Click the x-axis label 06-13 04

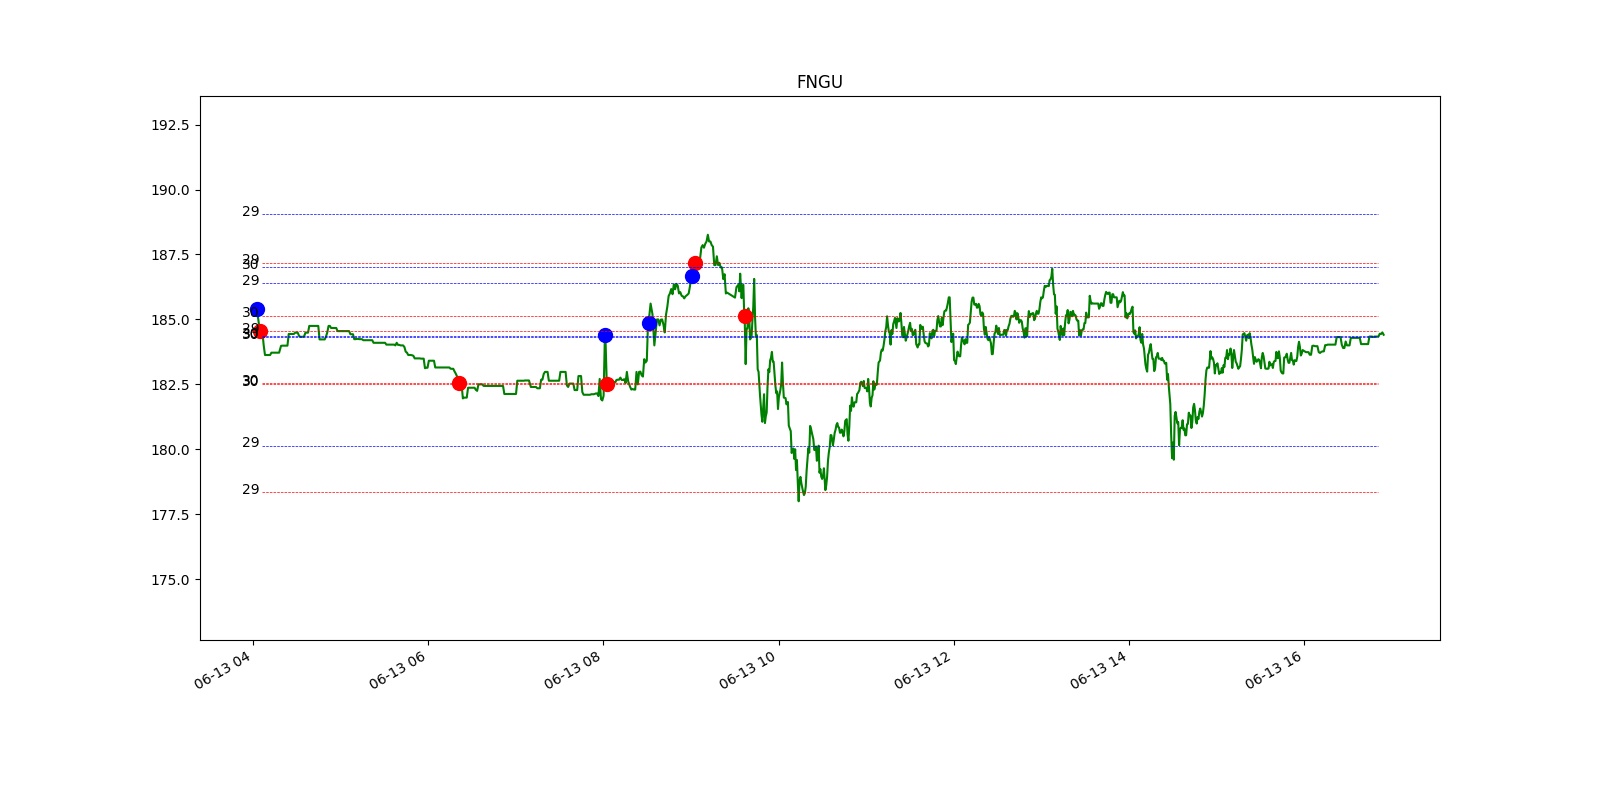224,668
